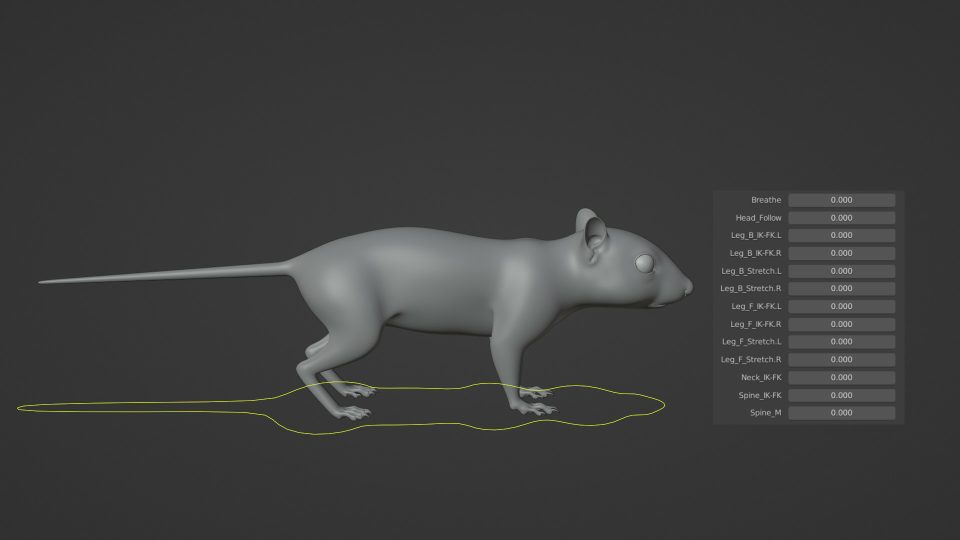The height and width of the screenshot is (540, 960).
Task: Click the Leg_F_IK-FK.L slider
Action: tap(841, 306)
